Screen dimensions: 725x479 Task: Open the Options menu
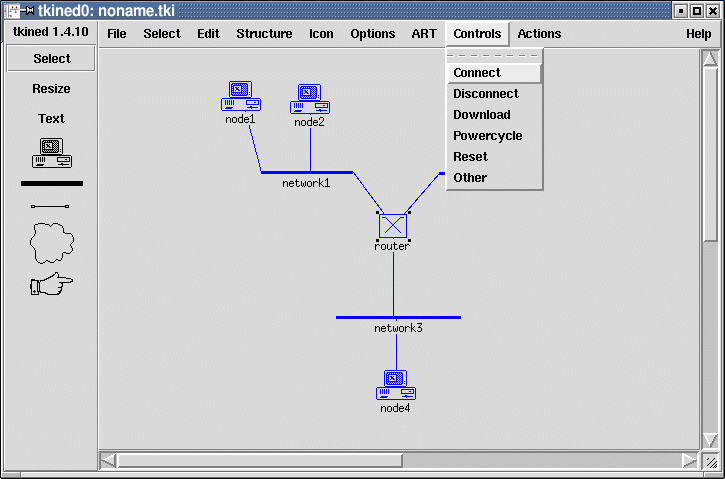(x=372, y=34)
